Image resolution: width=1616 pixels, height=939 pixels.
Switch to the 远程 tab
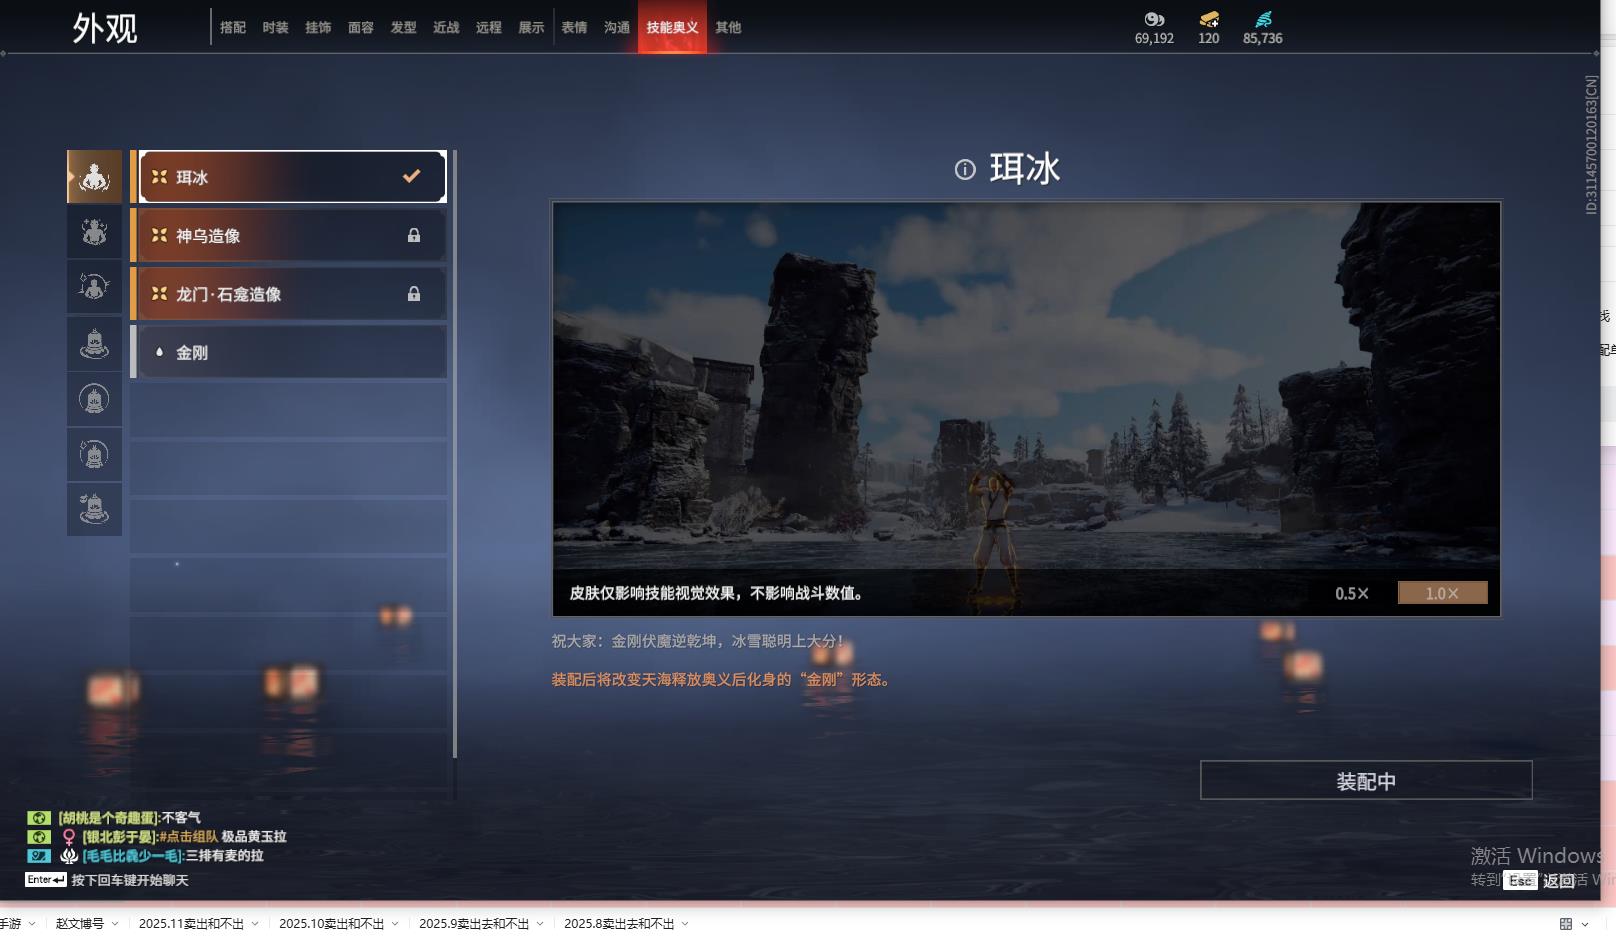tap(489, 28)
